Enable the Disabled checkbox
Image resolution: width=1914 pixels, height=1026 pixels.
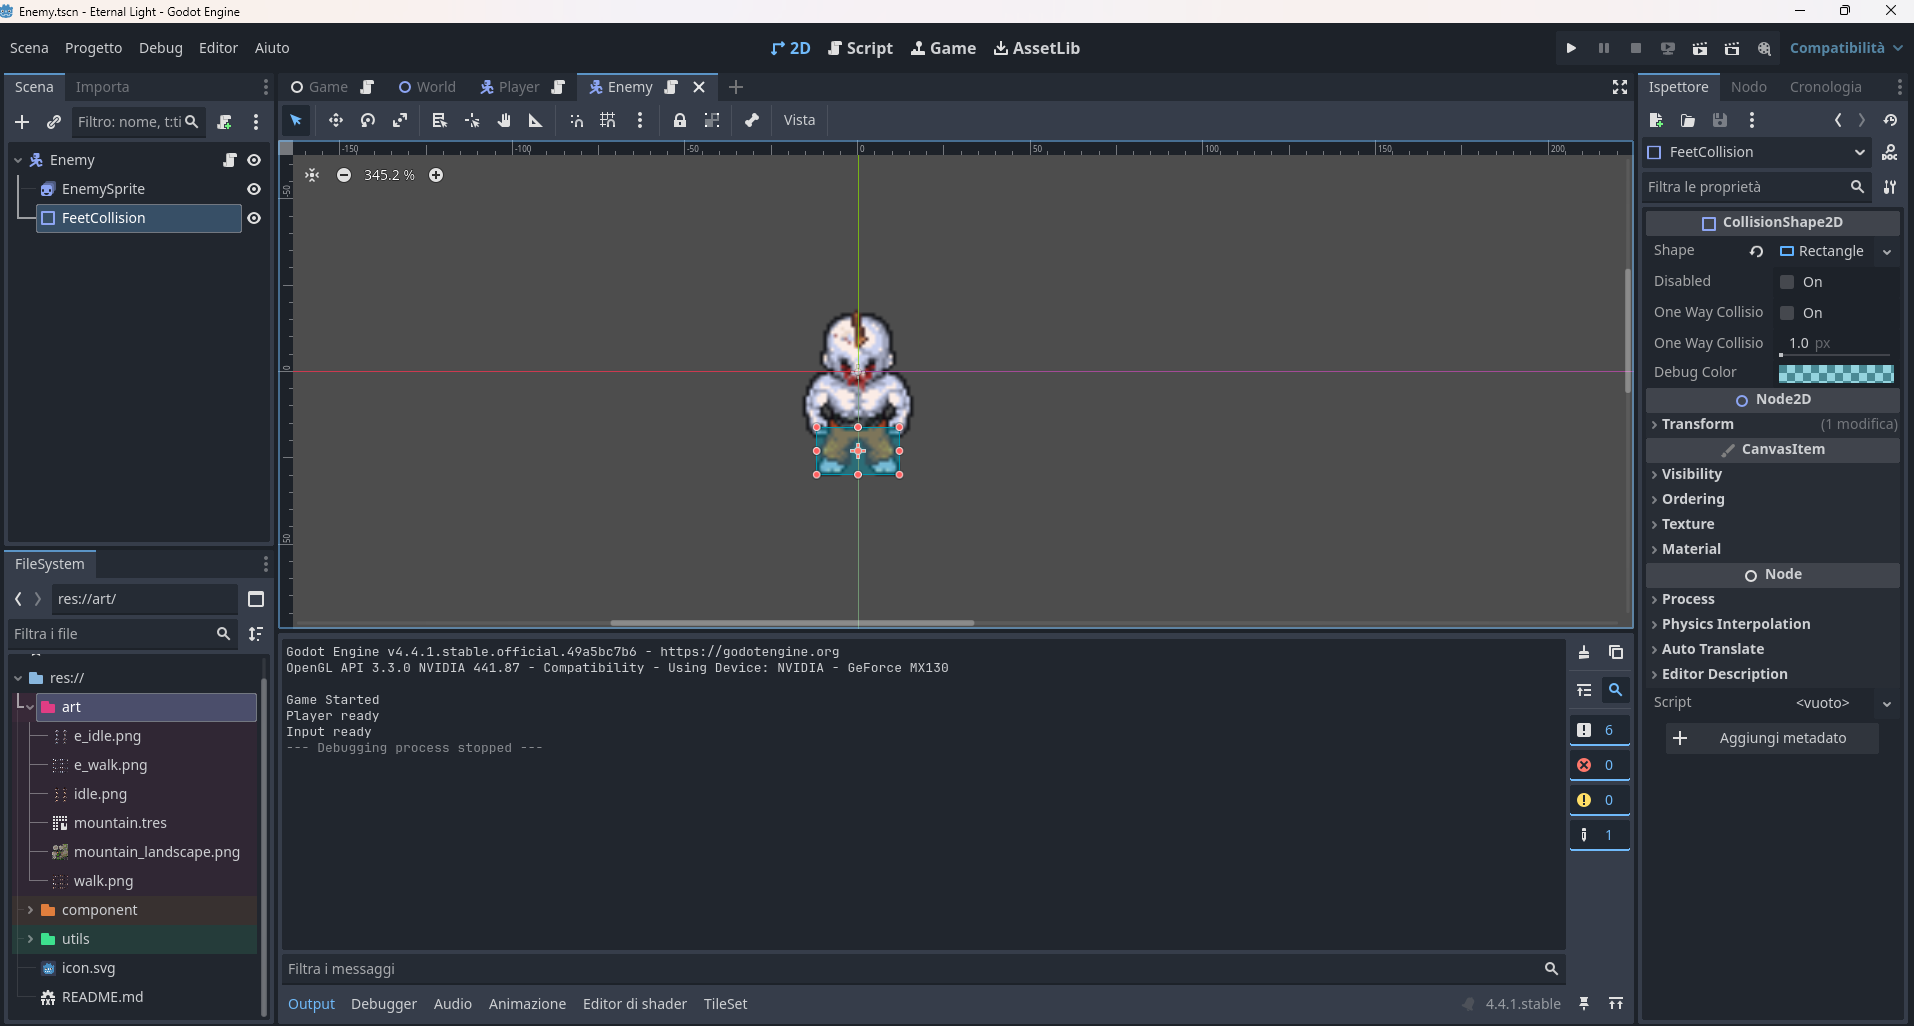1787,282
